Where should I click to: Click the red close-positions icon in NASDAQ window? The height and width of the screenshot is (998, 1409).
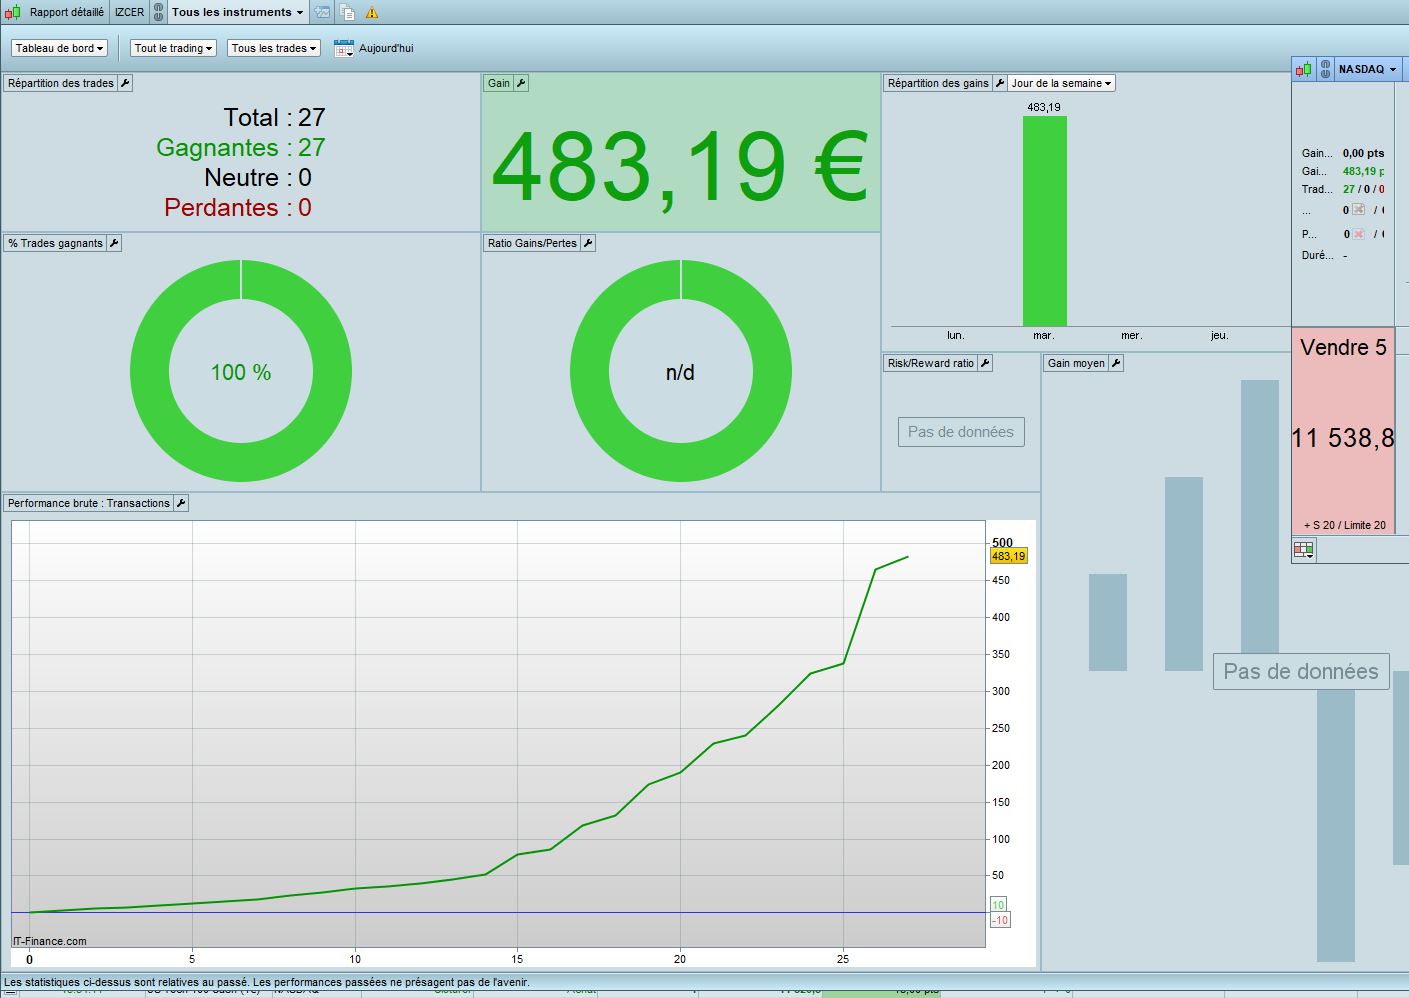click(x=1358, y=234)
